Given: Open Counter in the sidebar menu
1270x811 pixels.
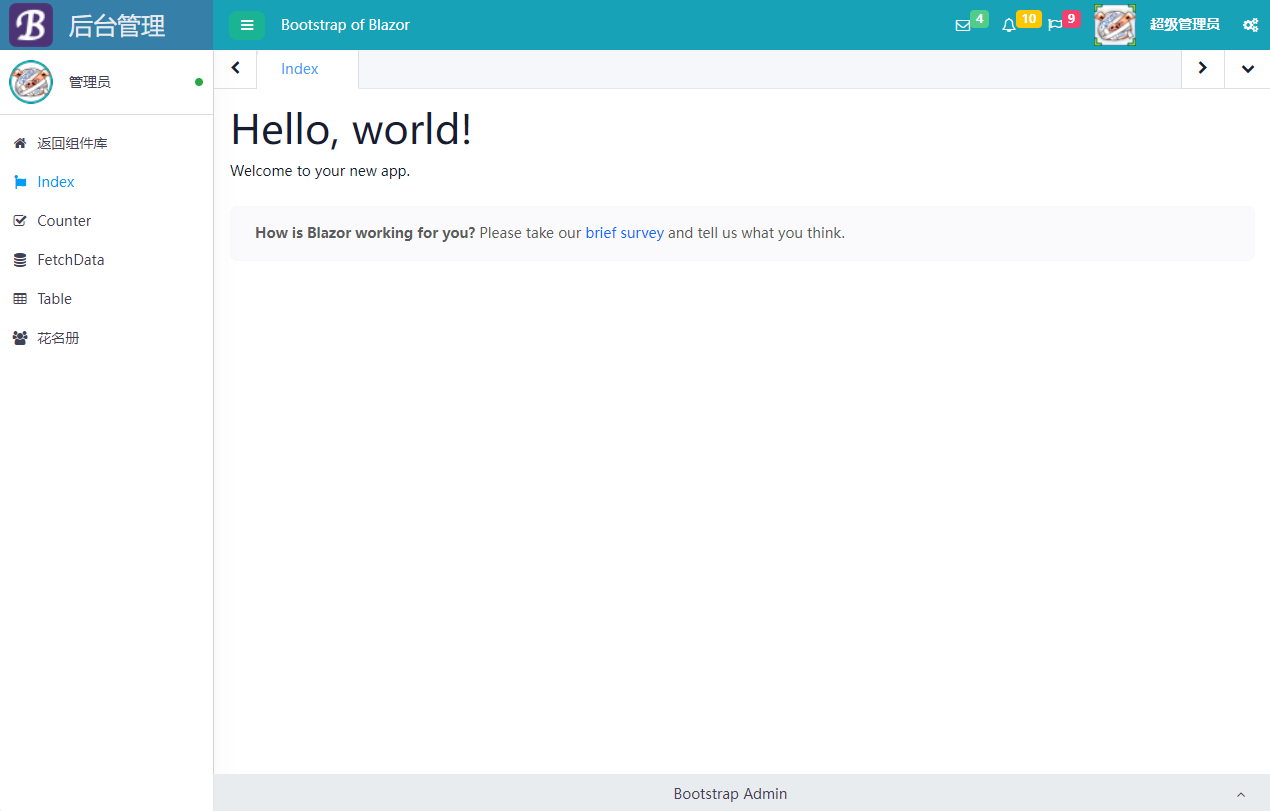Looking at the screenshot, I should (64, 221).
